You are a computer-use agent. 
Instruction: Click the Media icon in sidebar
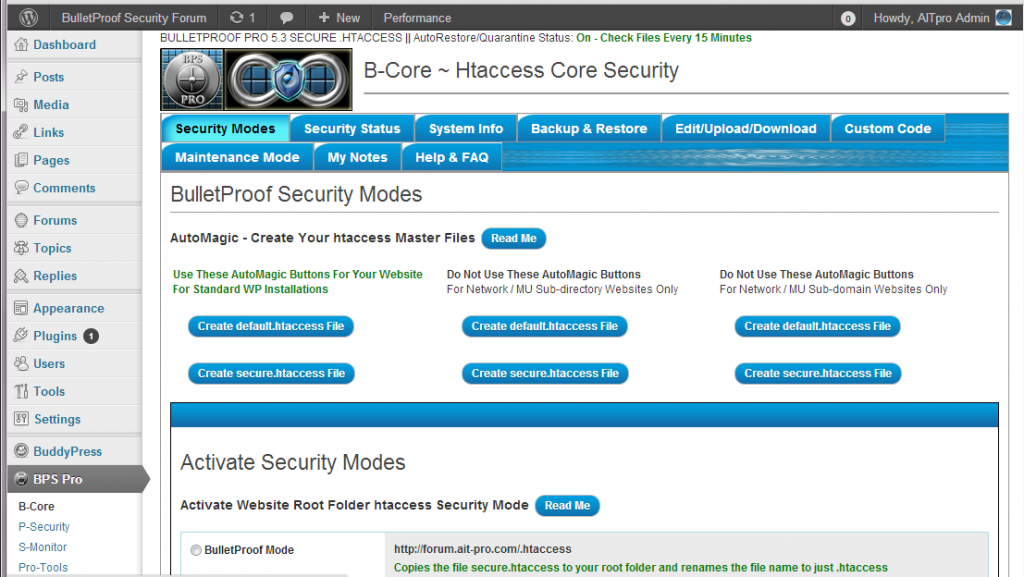21,105
